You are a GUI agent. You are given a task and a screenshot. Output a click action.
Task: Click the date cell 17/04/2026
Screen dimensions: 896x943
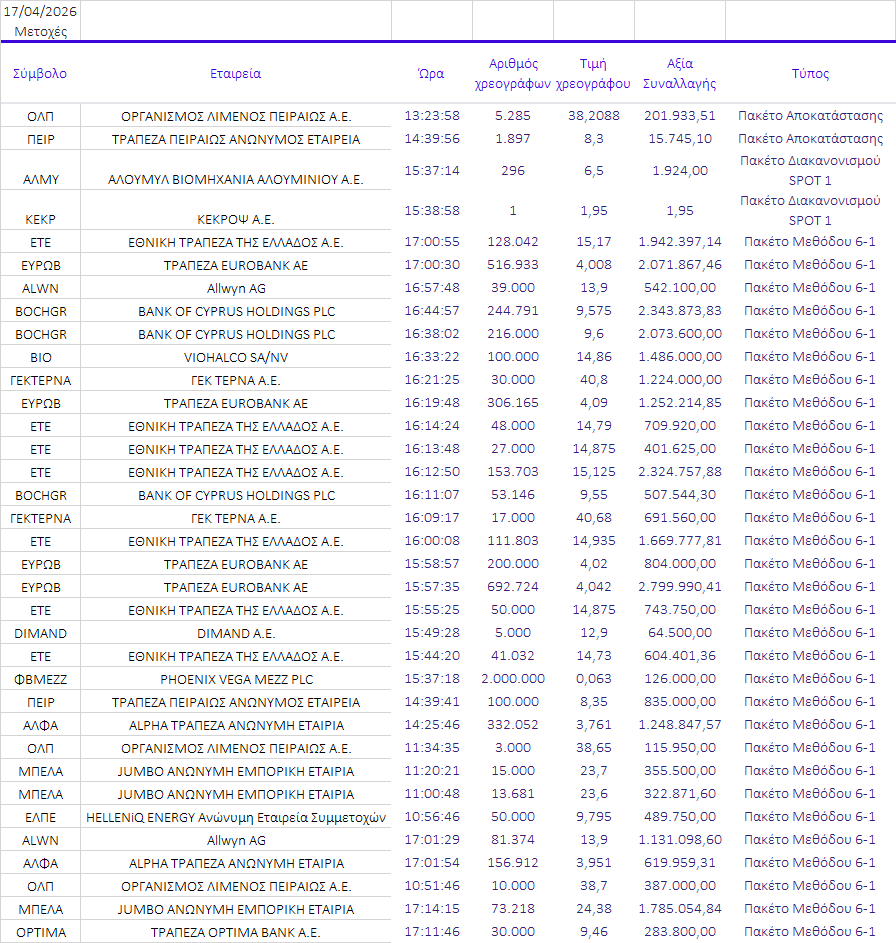[40, 11]
